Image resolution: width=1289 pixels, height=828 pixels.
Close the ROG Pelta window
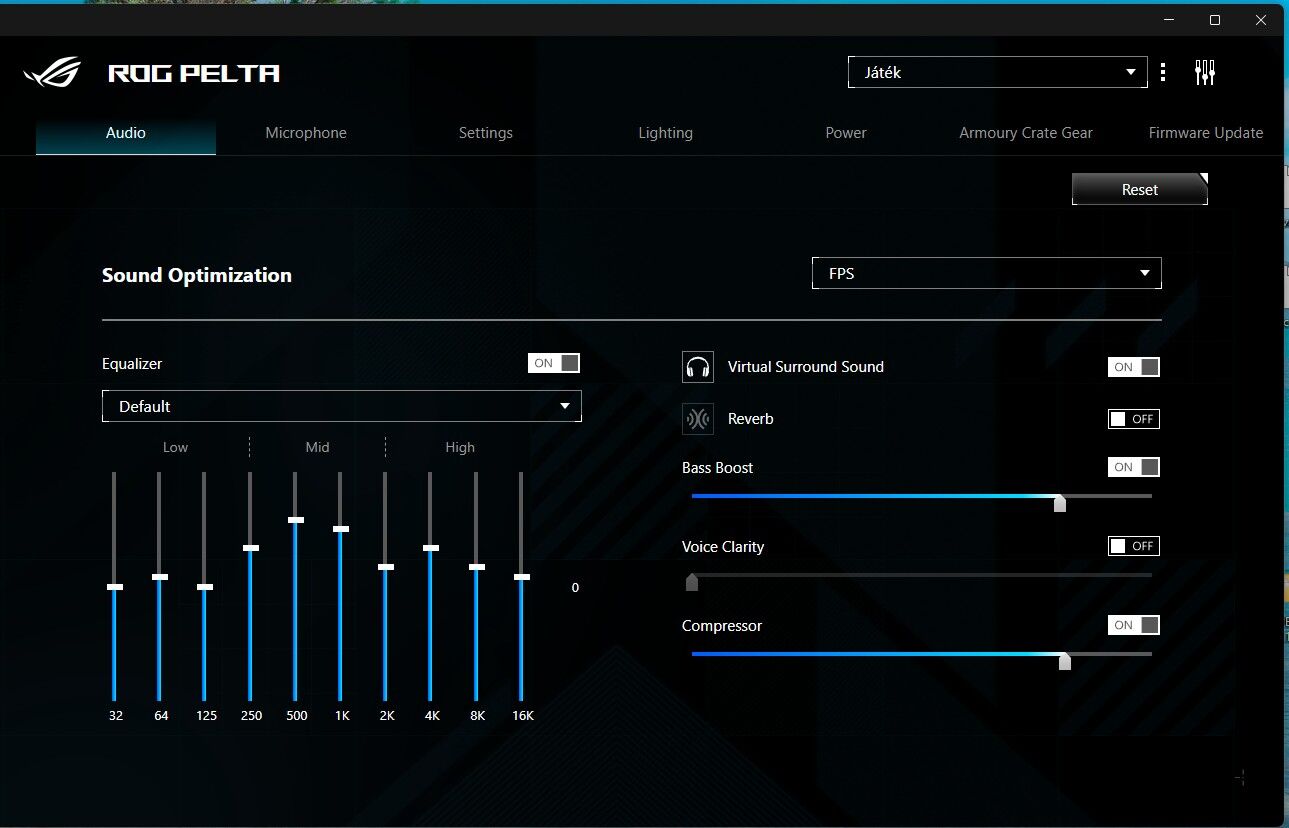(1260, 20)
